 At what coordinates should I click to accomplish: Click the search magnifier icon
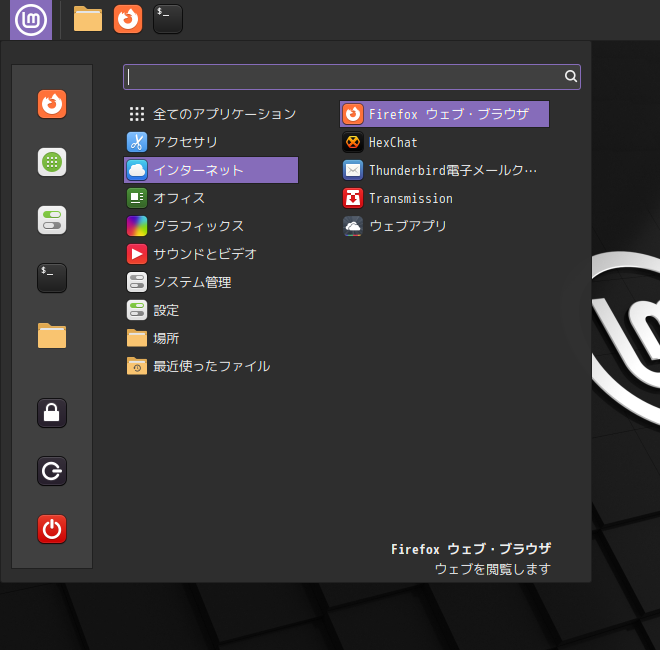point(571,76)
